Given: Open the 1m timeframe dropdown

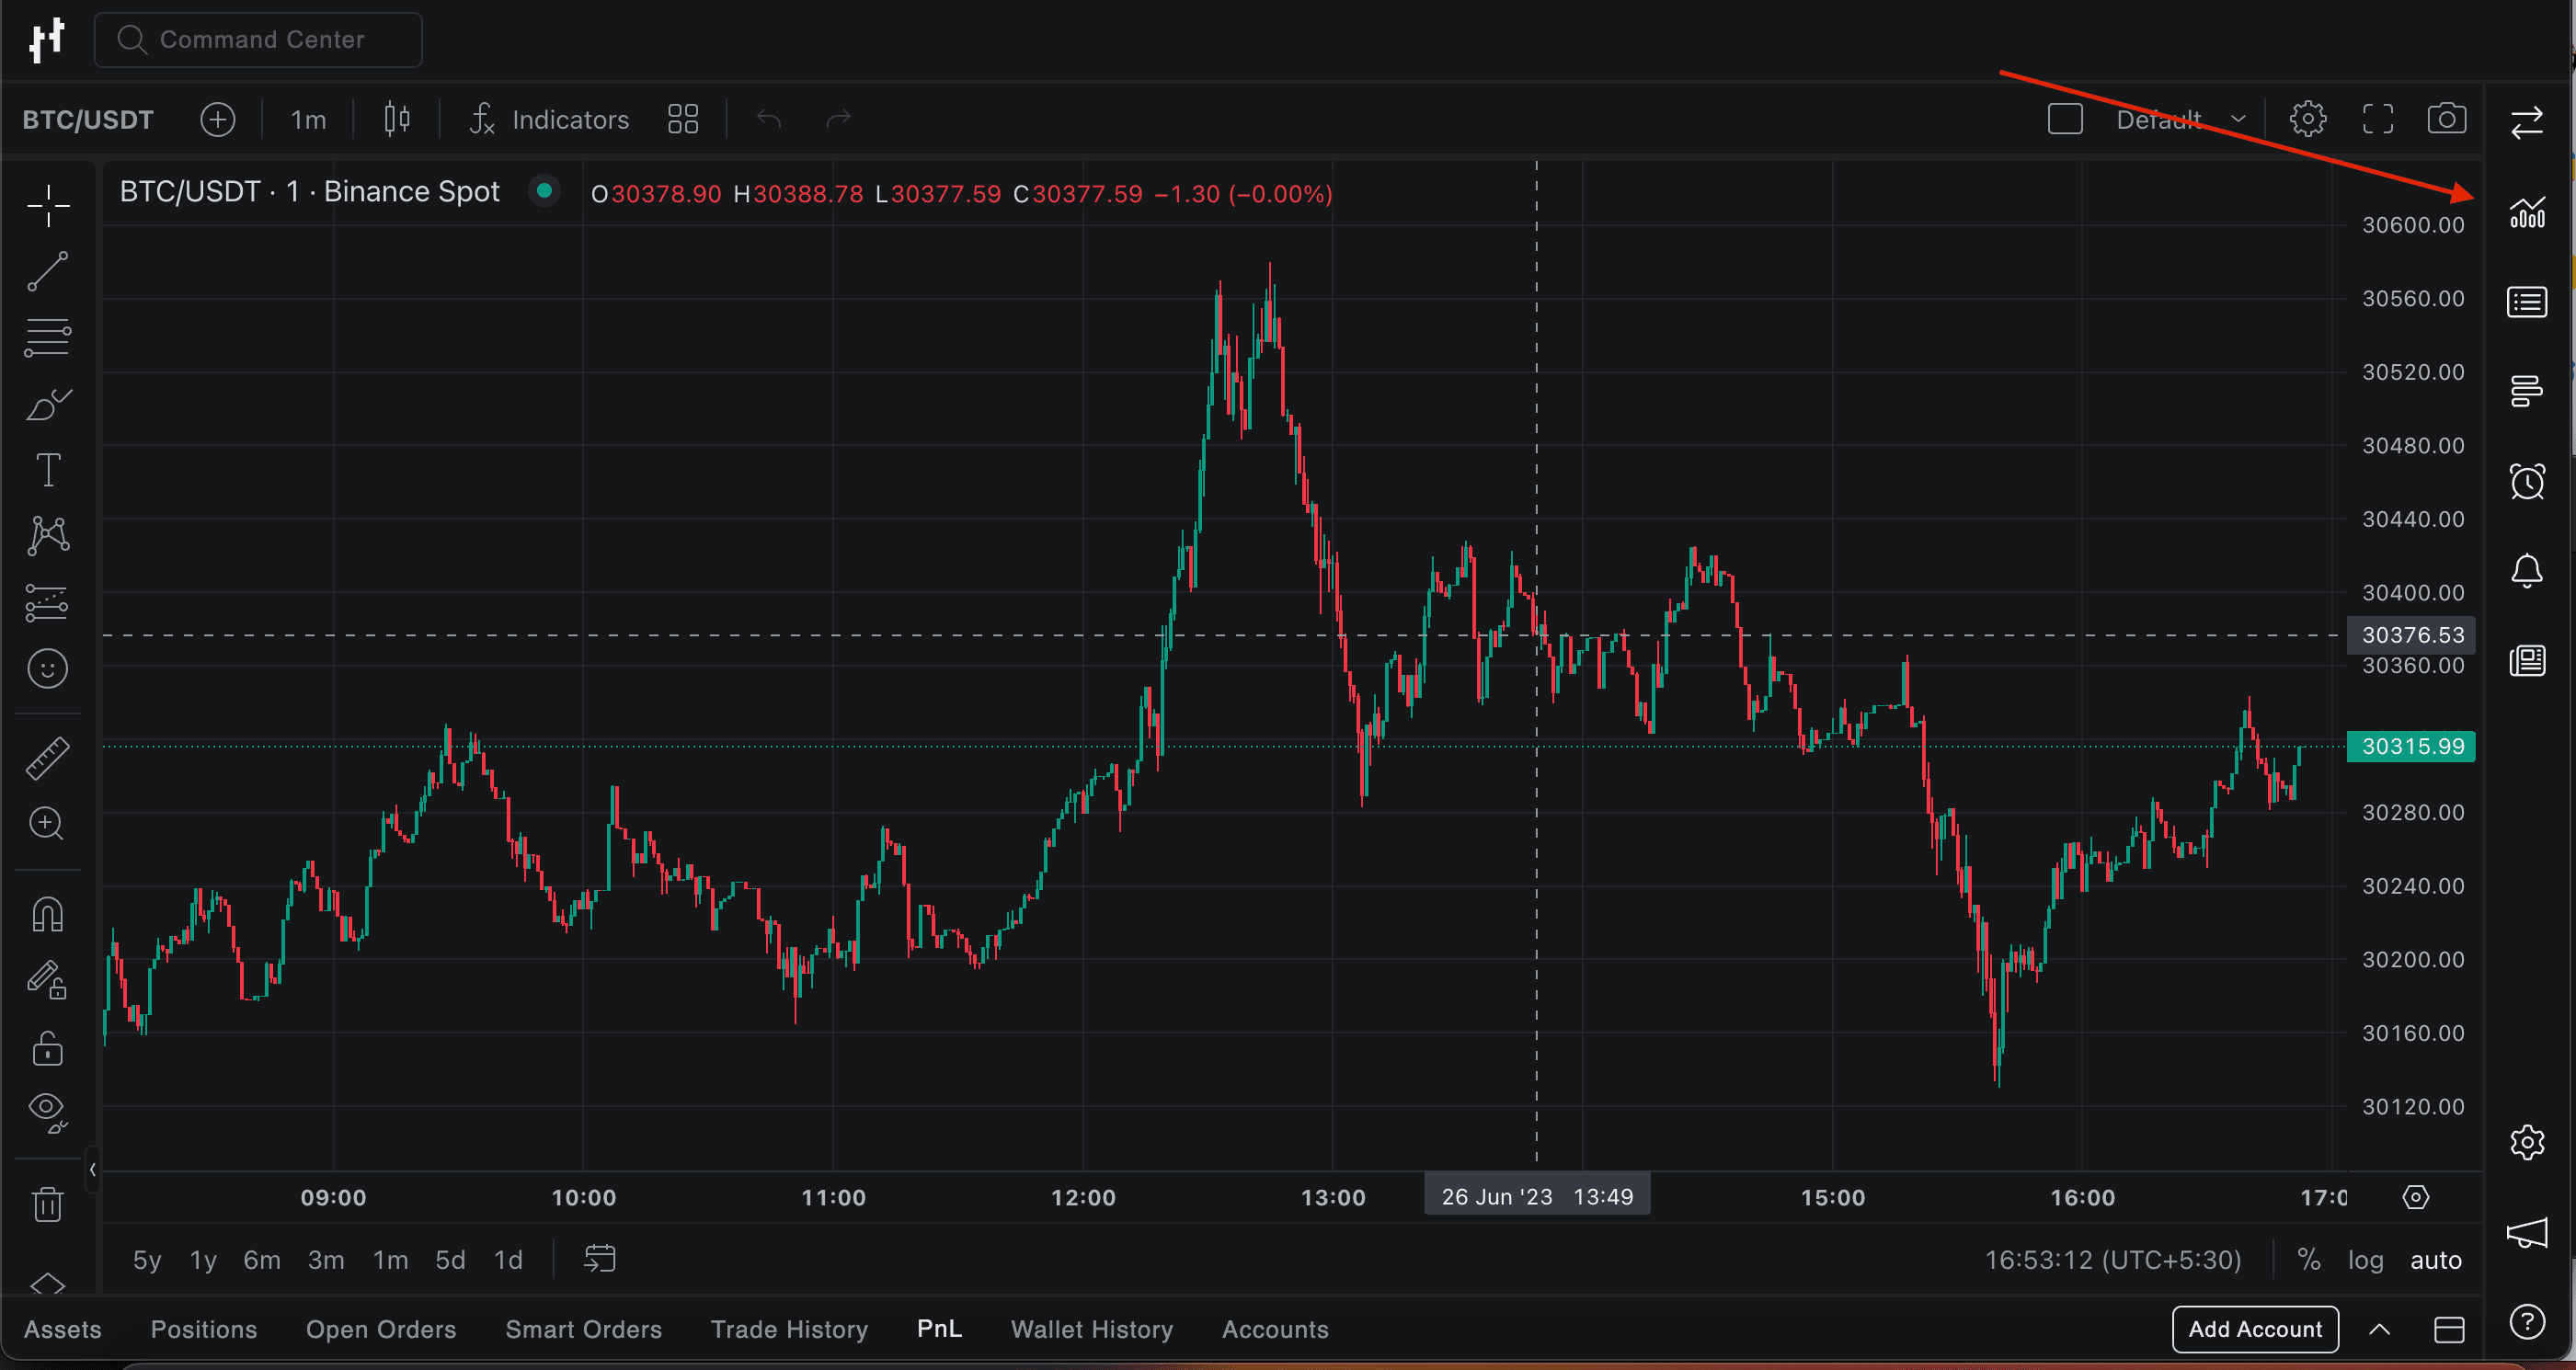Looking at the screenshot, I should point(308,120).
